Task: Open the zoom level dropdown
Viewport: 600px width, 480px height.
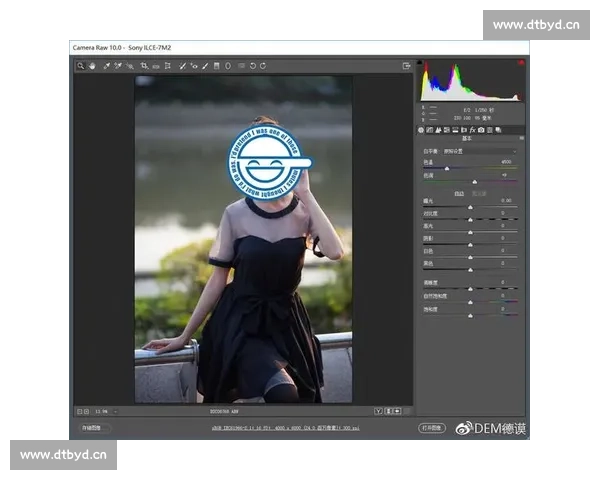Action: click(102, 411)
